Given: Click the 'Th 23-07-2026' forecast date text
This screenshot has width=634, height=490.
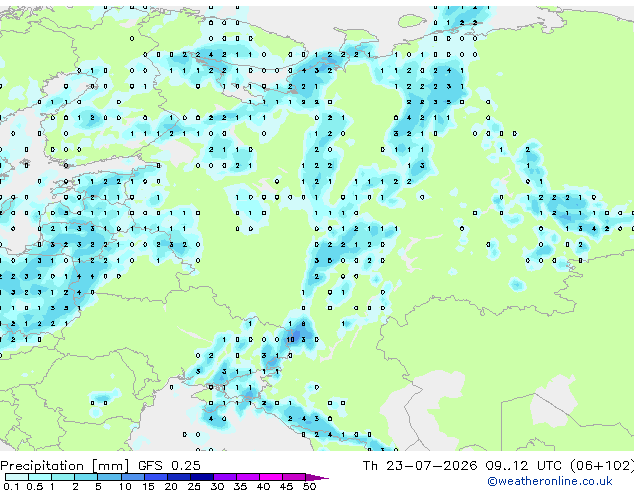Looking at the screenshot, I should click(420, 466).
